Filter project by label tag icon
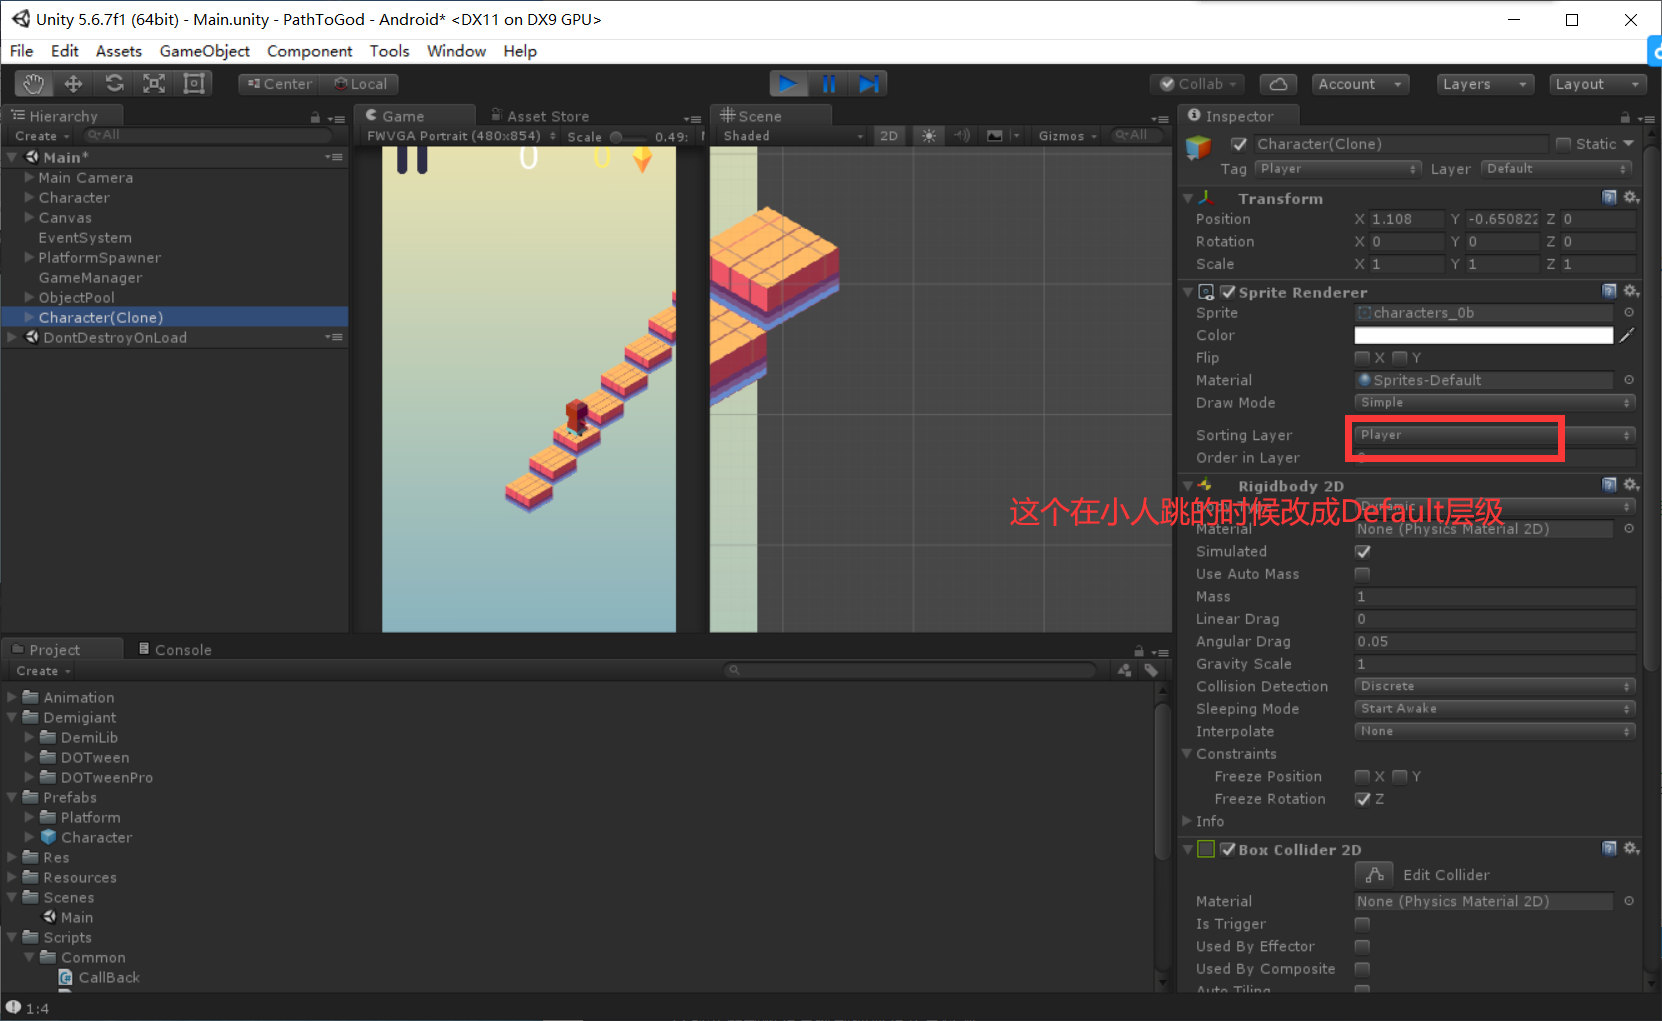This screenshot has width=1662, height=1021. [1151, 670]
